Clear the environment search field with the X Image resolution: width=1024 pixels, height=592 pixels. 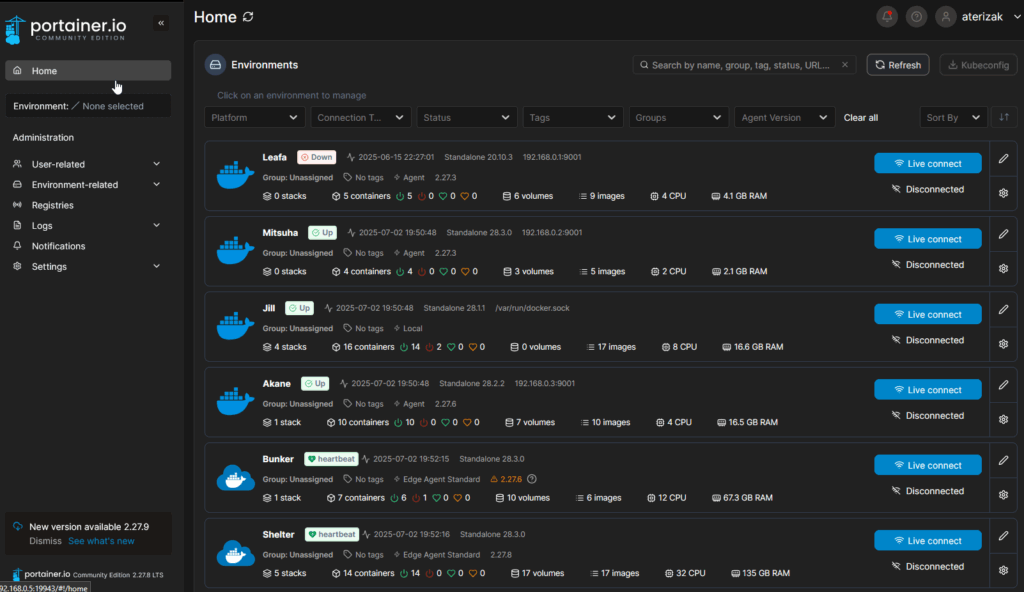point(845,65)
